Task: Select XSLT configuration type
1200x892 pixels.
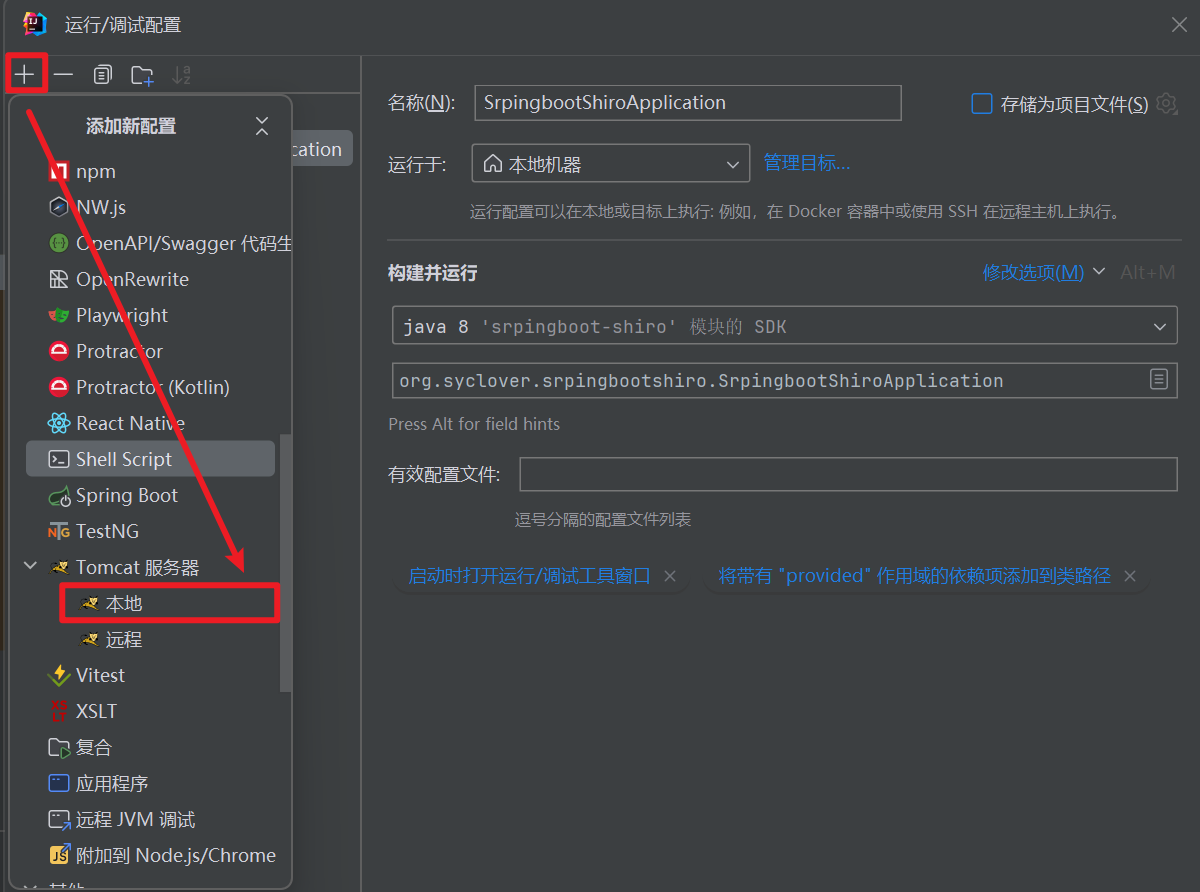Action: point(150,711)
